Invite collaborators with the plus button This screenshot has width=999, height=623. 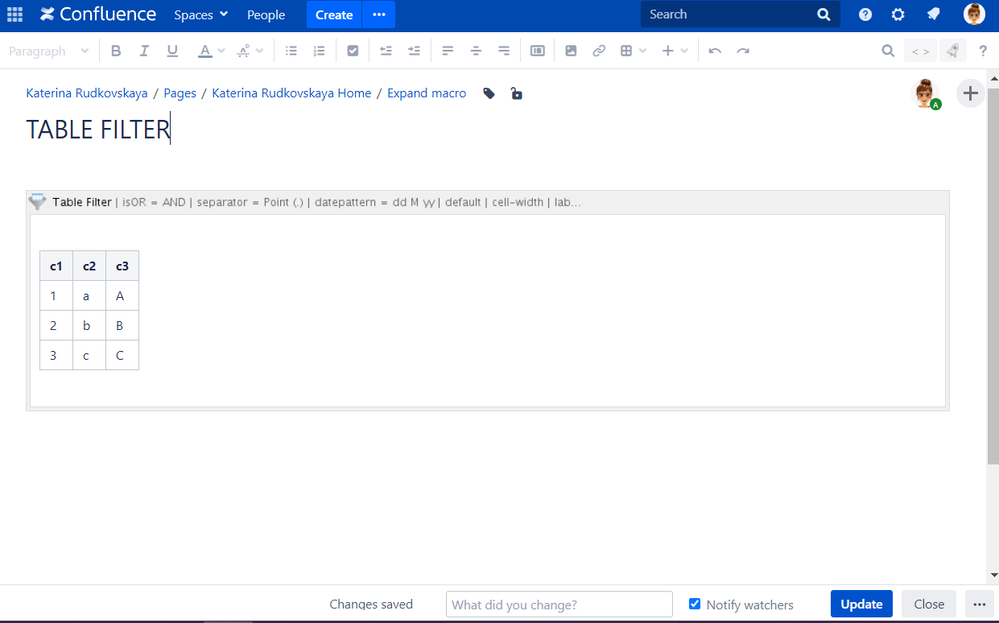tap(970, 94)
